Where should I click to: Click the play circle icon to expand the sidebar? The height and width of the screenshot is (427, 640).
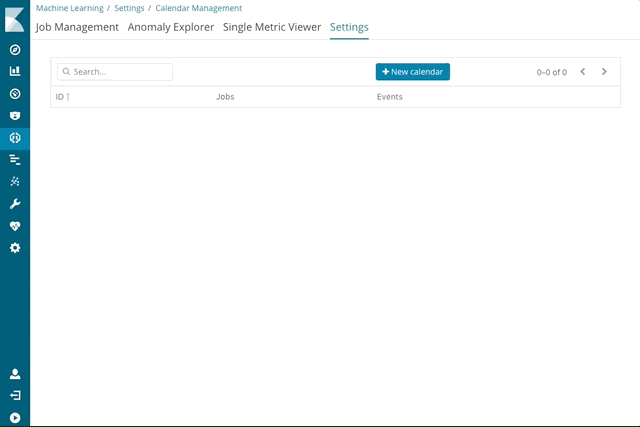coord(15,418)
